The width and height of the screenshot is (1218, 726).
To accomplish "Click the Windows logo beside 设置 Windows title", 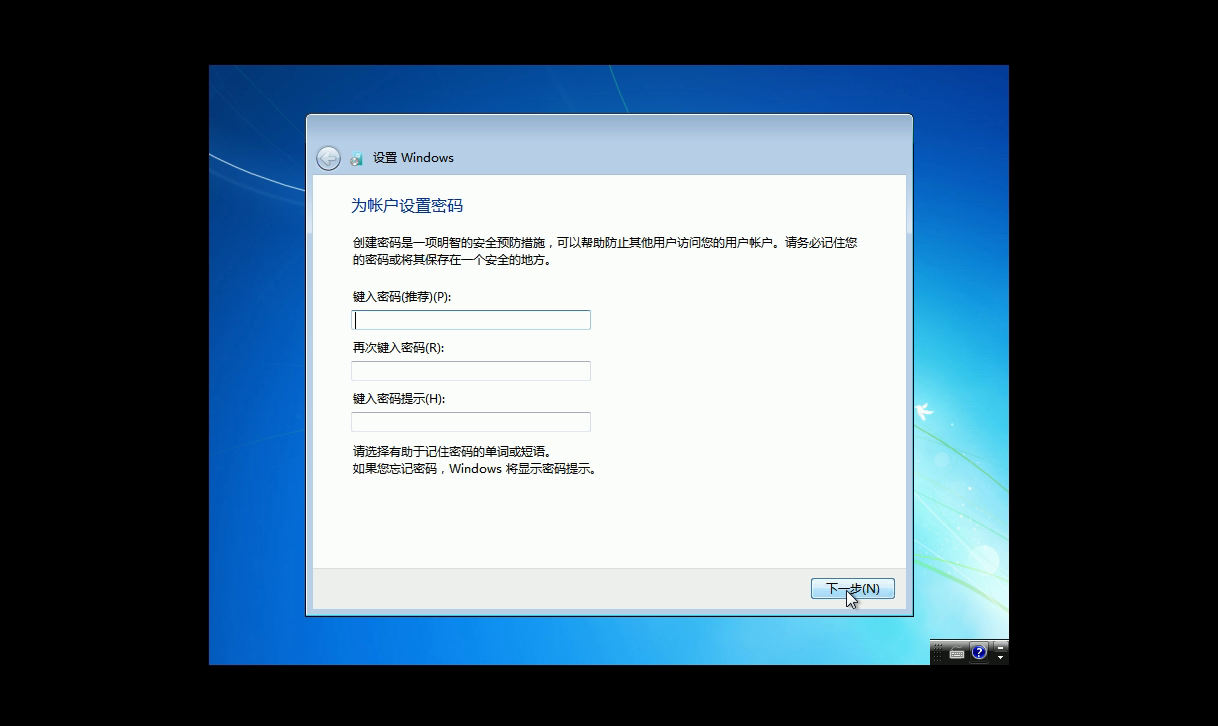I will 357,158.
